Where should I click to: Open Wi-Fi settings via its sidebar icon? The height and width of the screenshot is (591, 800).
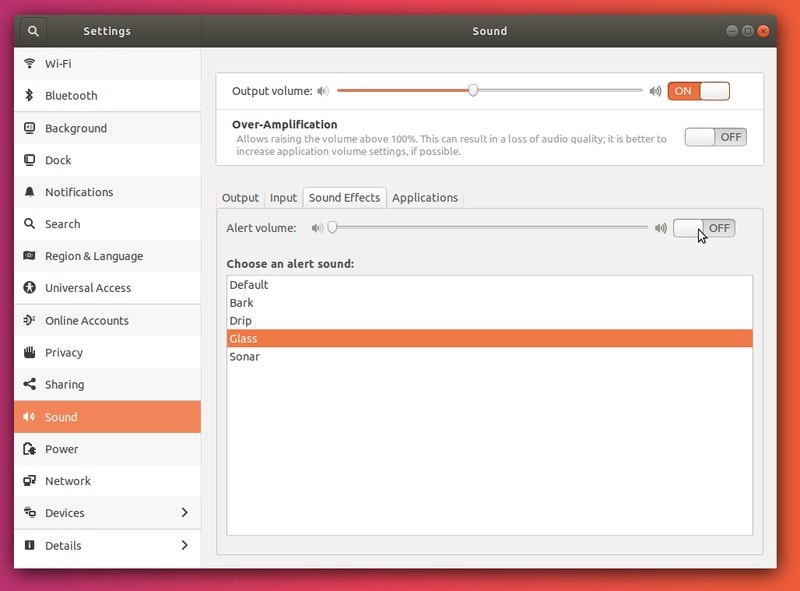point(29,64)
